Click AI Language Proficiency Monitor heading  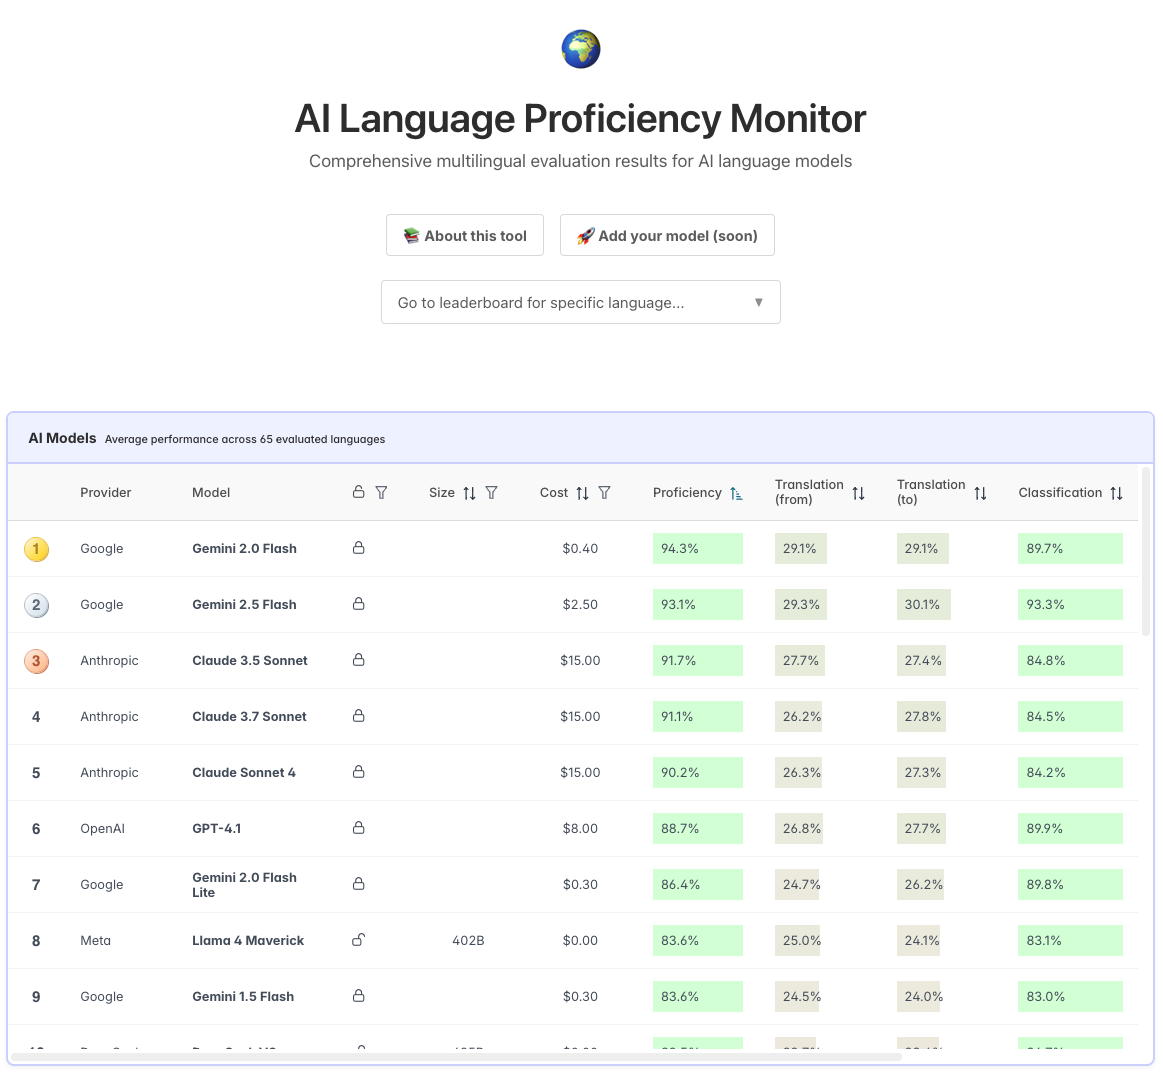[580, 119]
